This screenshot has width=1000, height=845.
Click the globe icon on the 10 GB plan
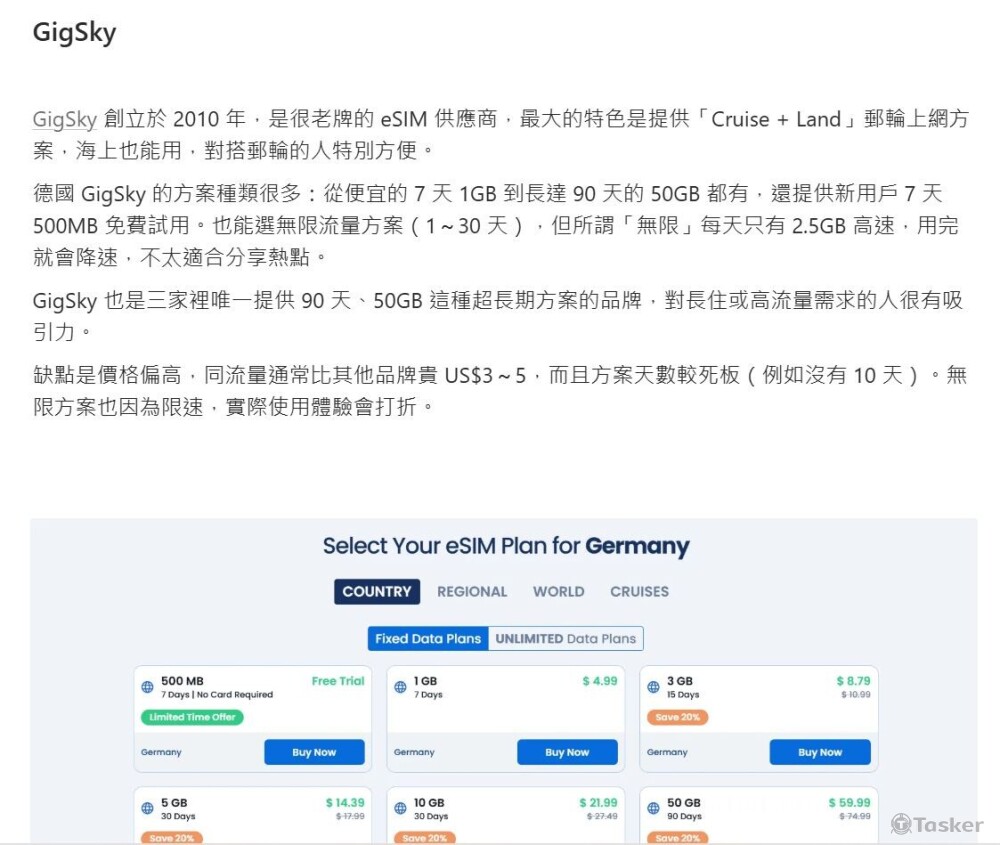pos(399,808)
